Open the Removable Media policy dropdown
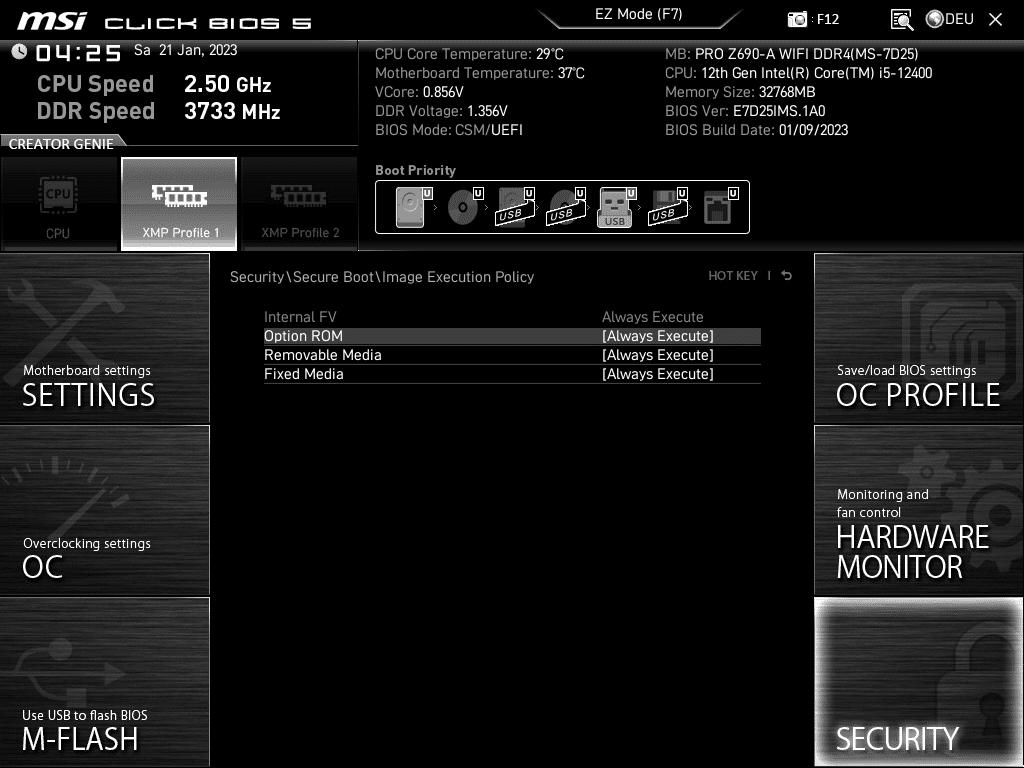This screenshot has width=1024, height=768. coord(658,355)
